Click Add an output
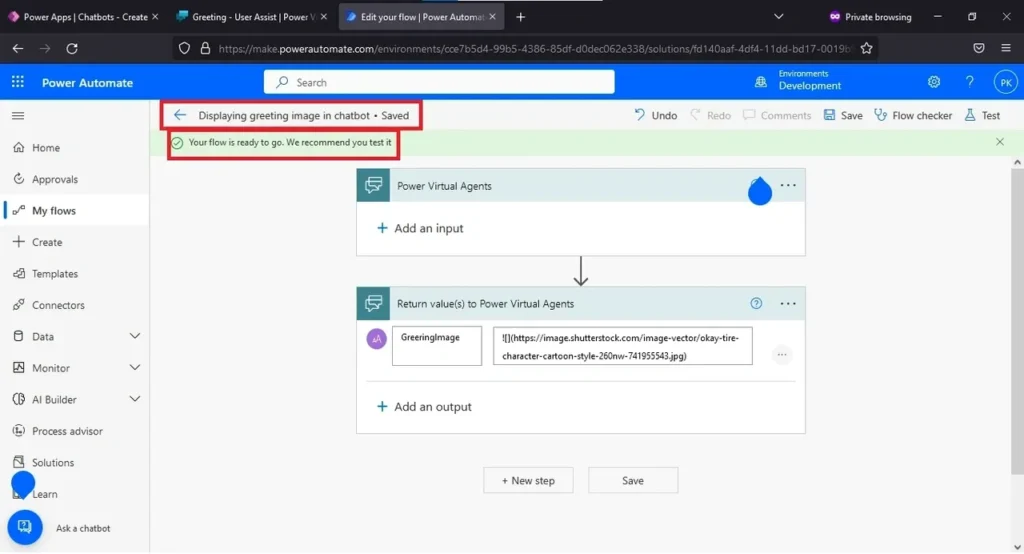Screen dimensions: 1024x554 click(424, 406)
